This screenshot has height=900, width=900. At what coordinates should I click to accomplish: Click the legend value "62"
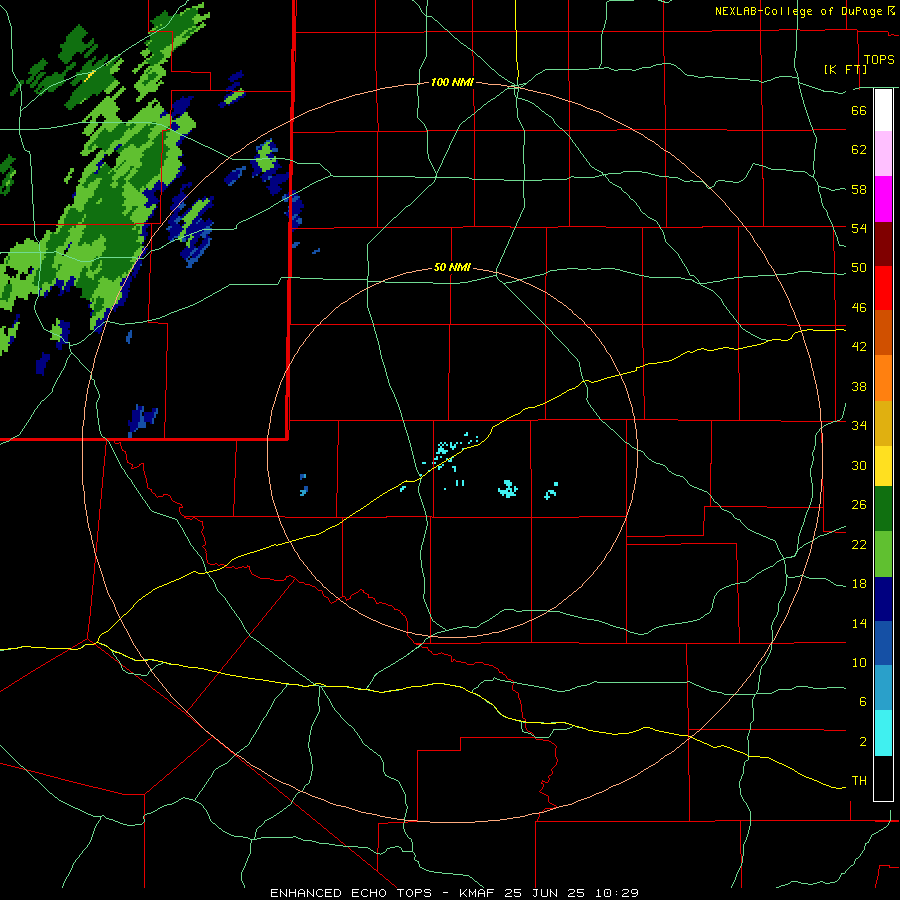(x=859, y=150)
